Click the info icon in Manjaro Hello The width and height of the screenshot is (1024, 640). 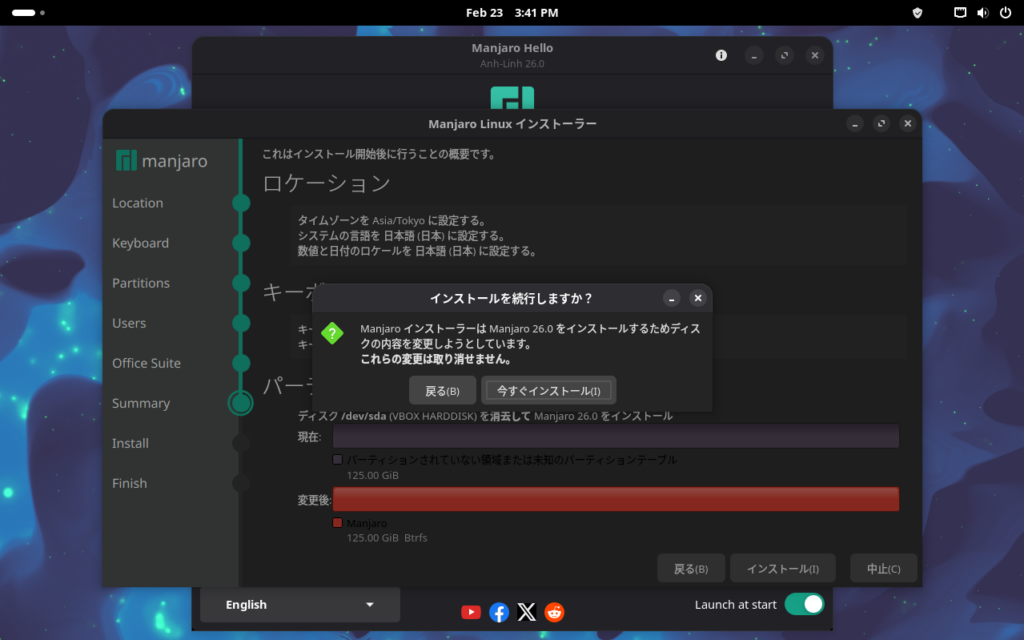[721, 56]
